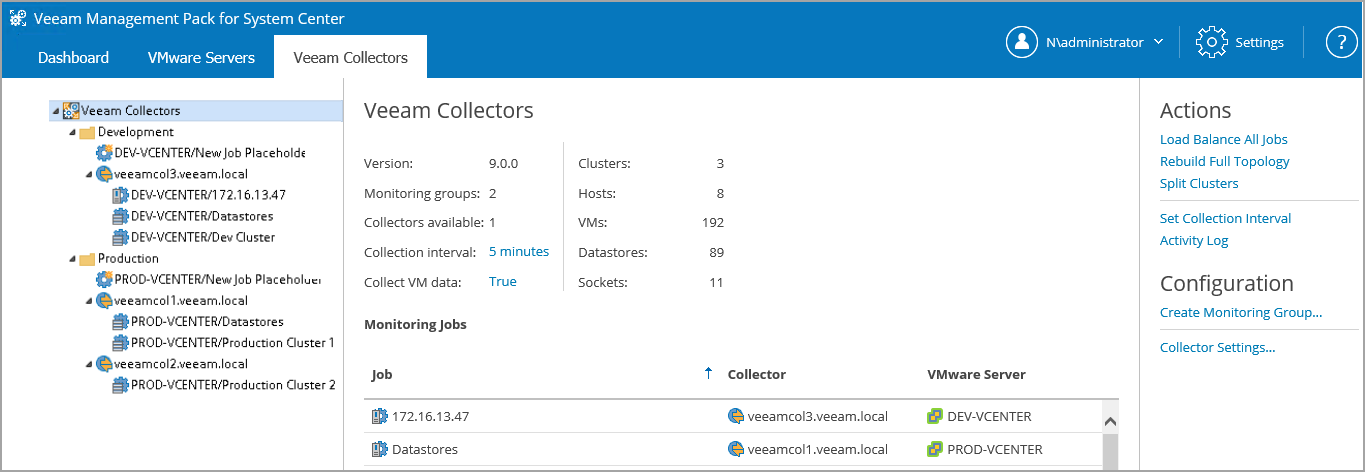Toggle Collect VM data True value

pos(502,282)
